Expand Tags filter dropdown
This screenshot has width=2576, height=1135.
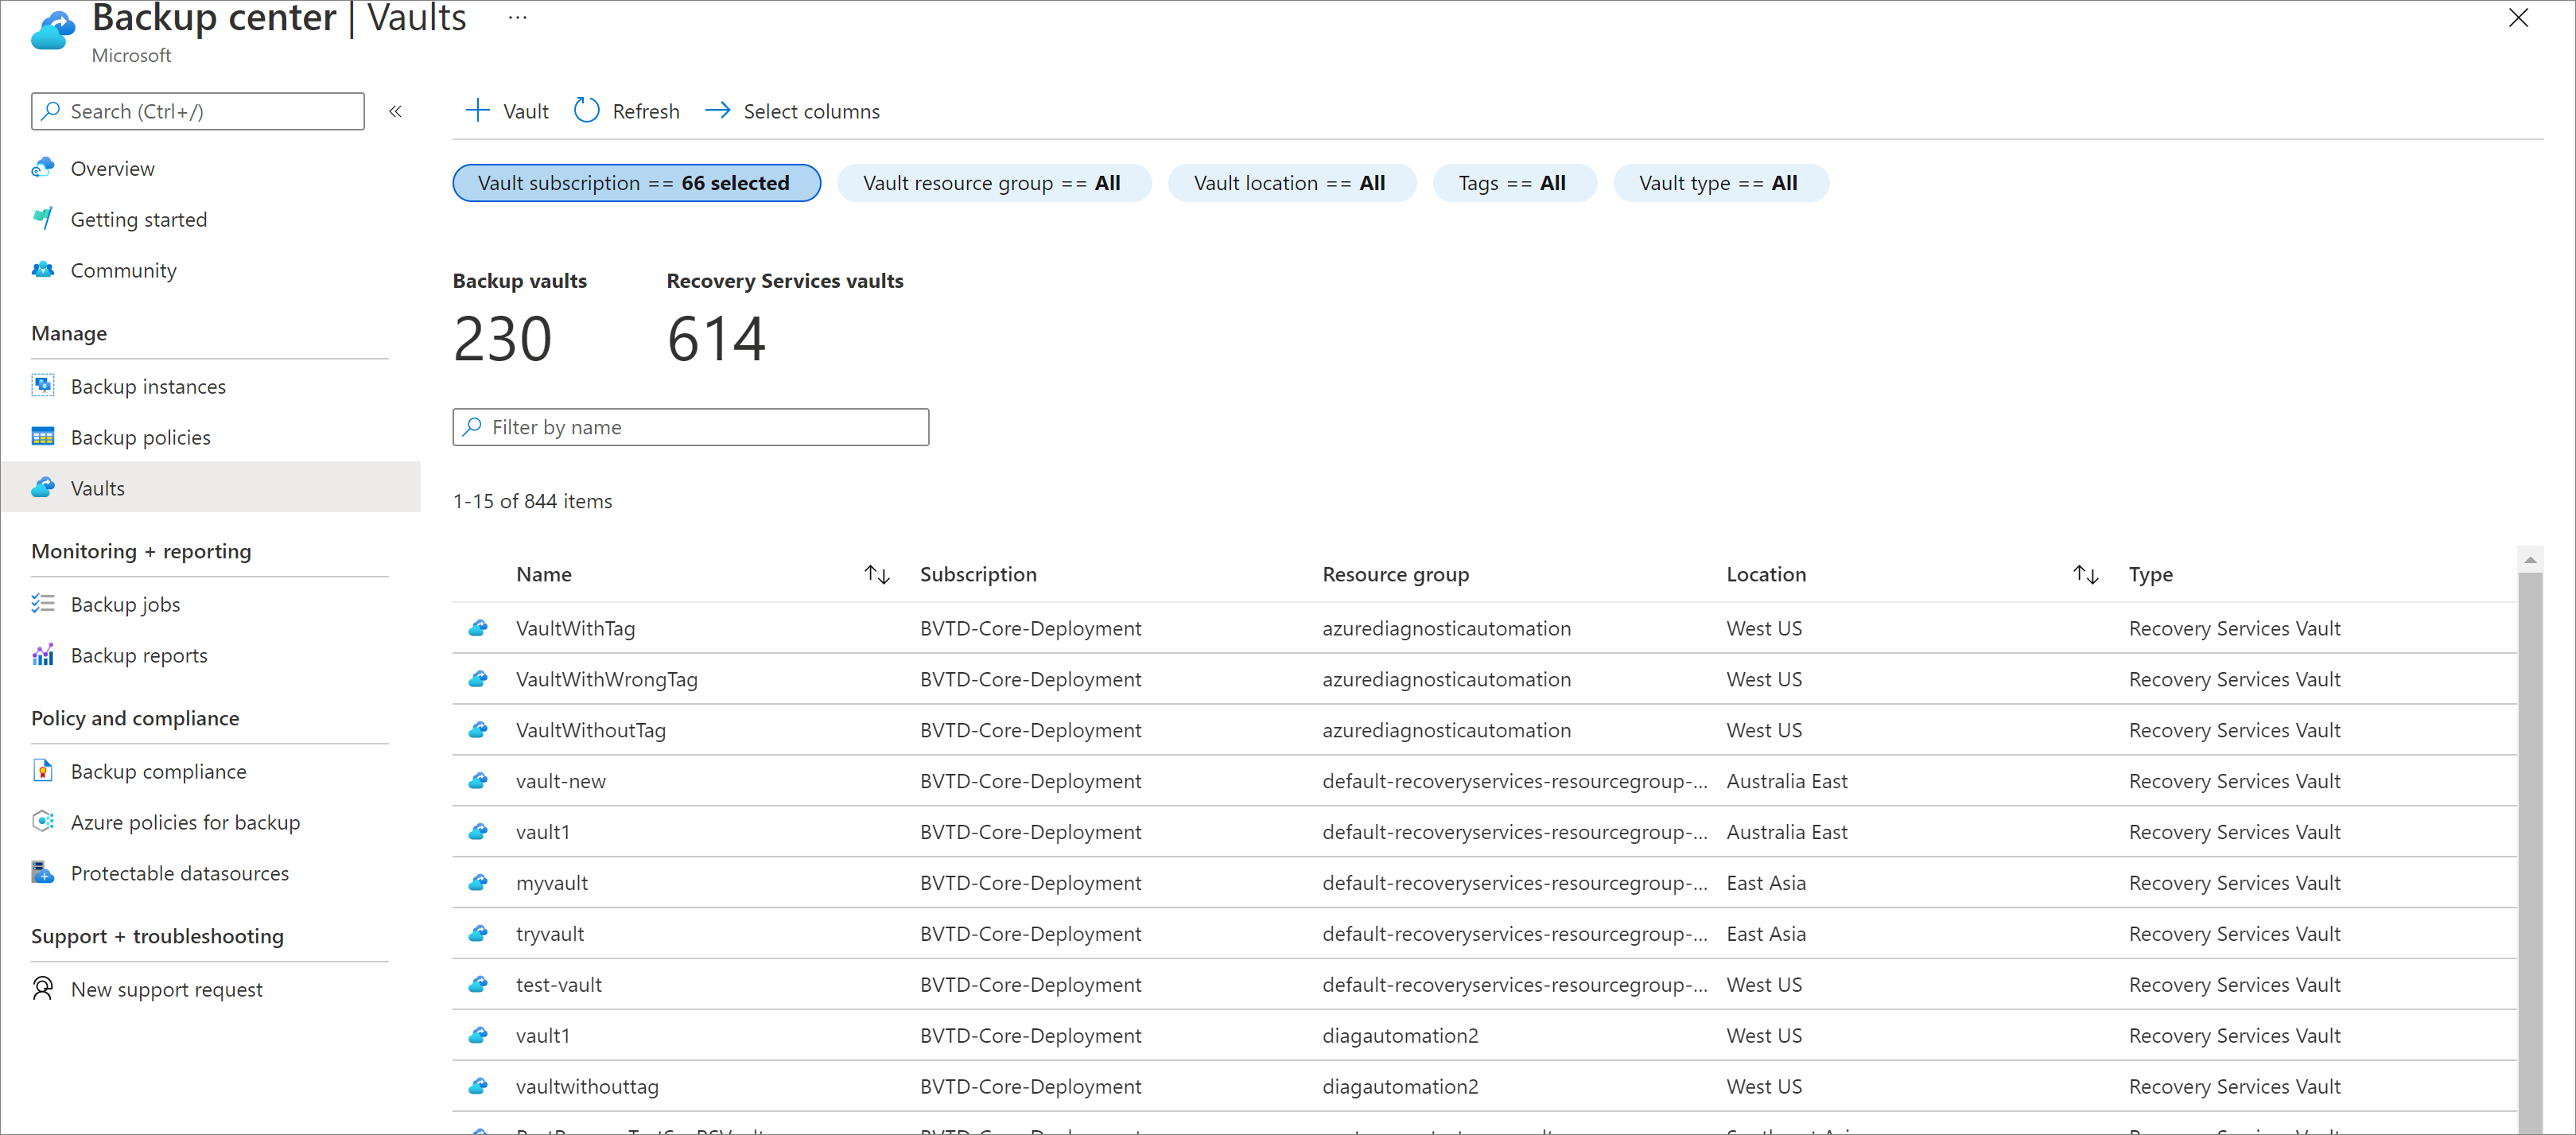[x=1511, y=182]
